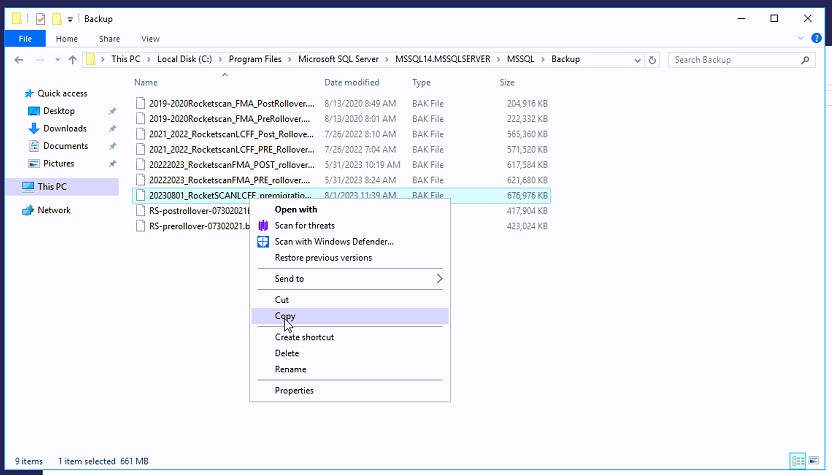Open the Customize Quick Access Toolbar dropdown

coord(70,20)
